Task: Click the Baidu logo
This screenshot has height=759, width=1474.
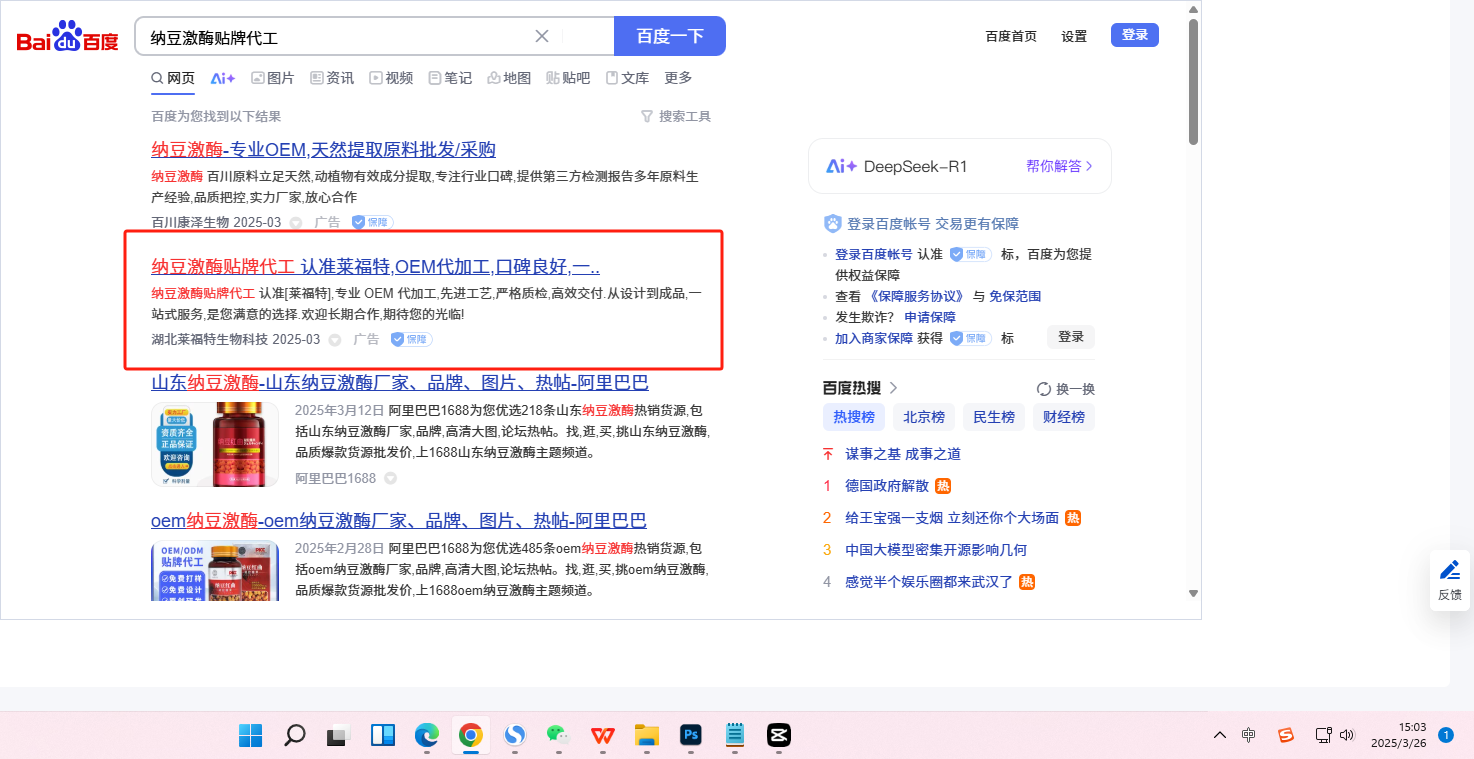Action: 67,37
